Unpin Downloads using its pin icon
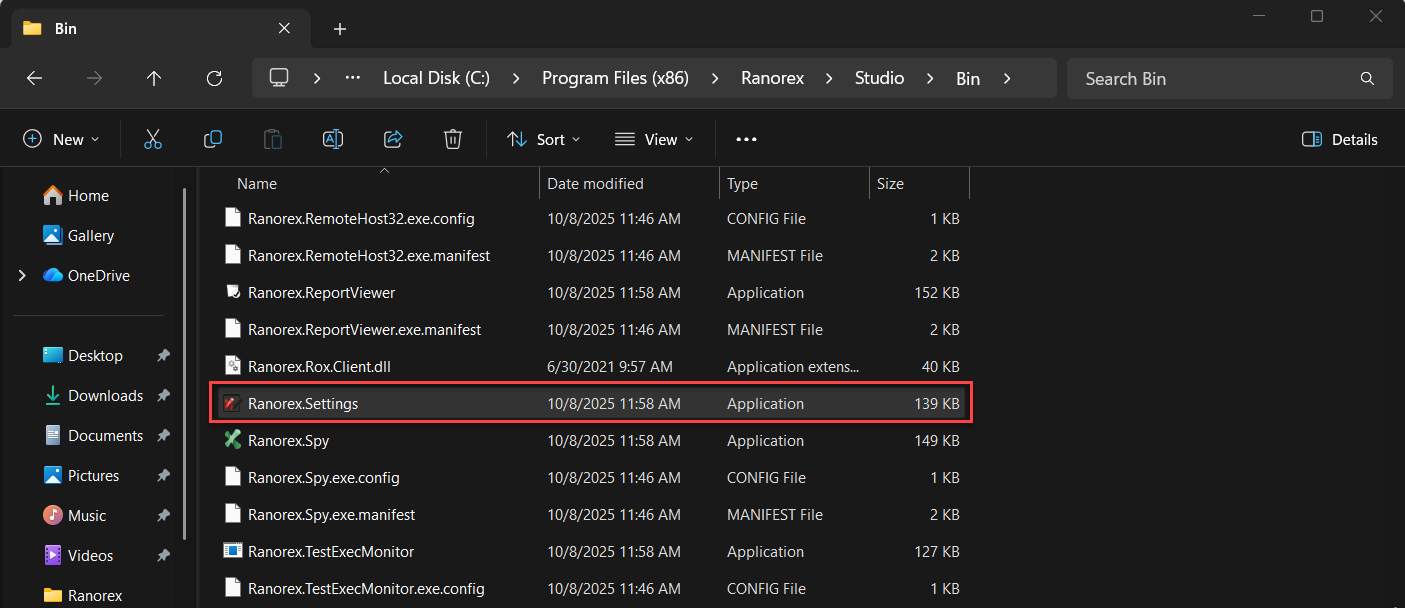Viewport: 1405px width, 608px height. [163, 396]
